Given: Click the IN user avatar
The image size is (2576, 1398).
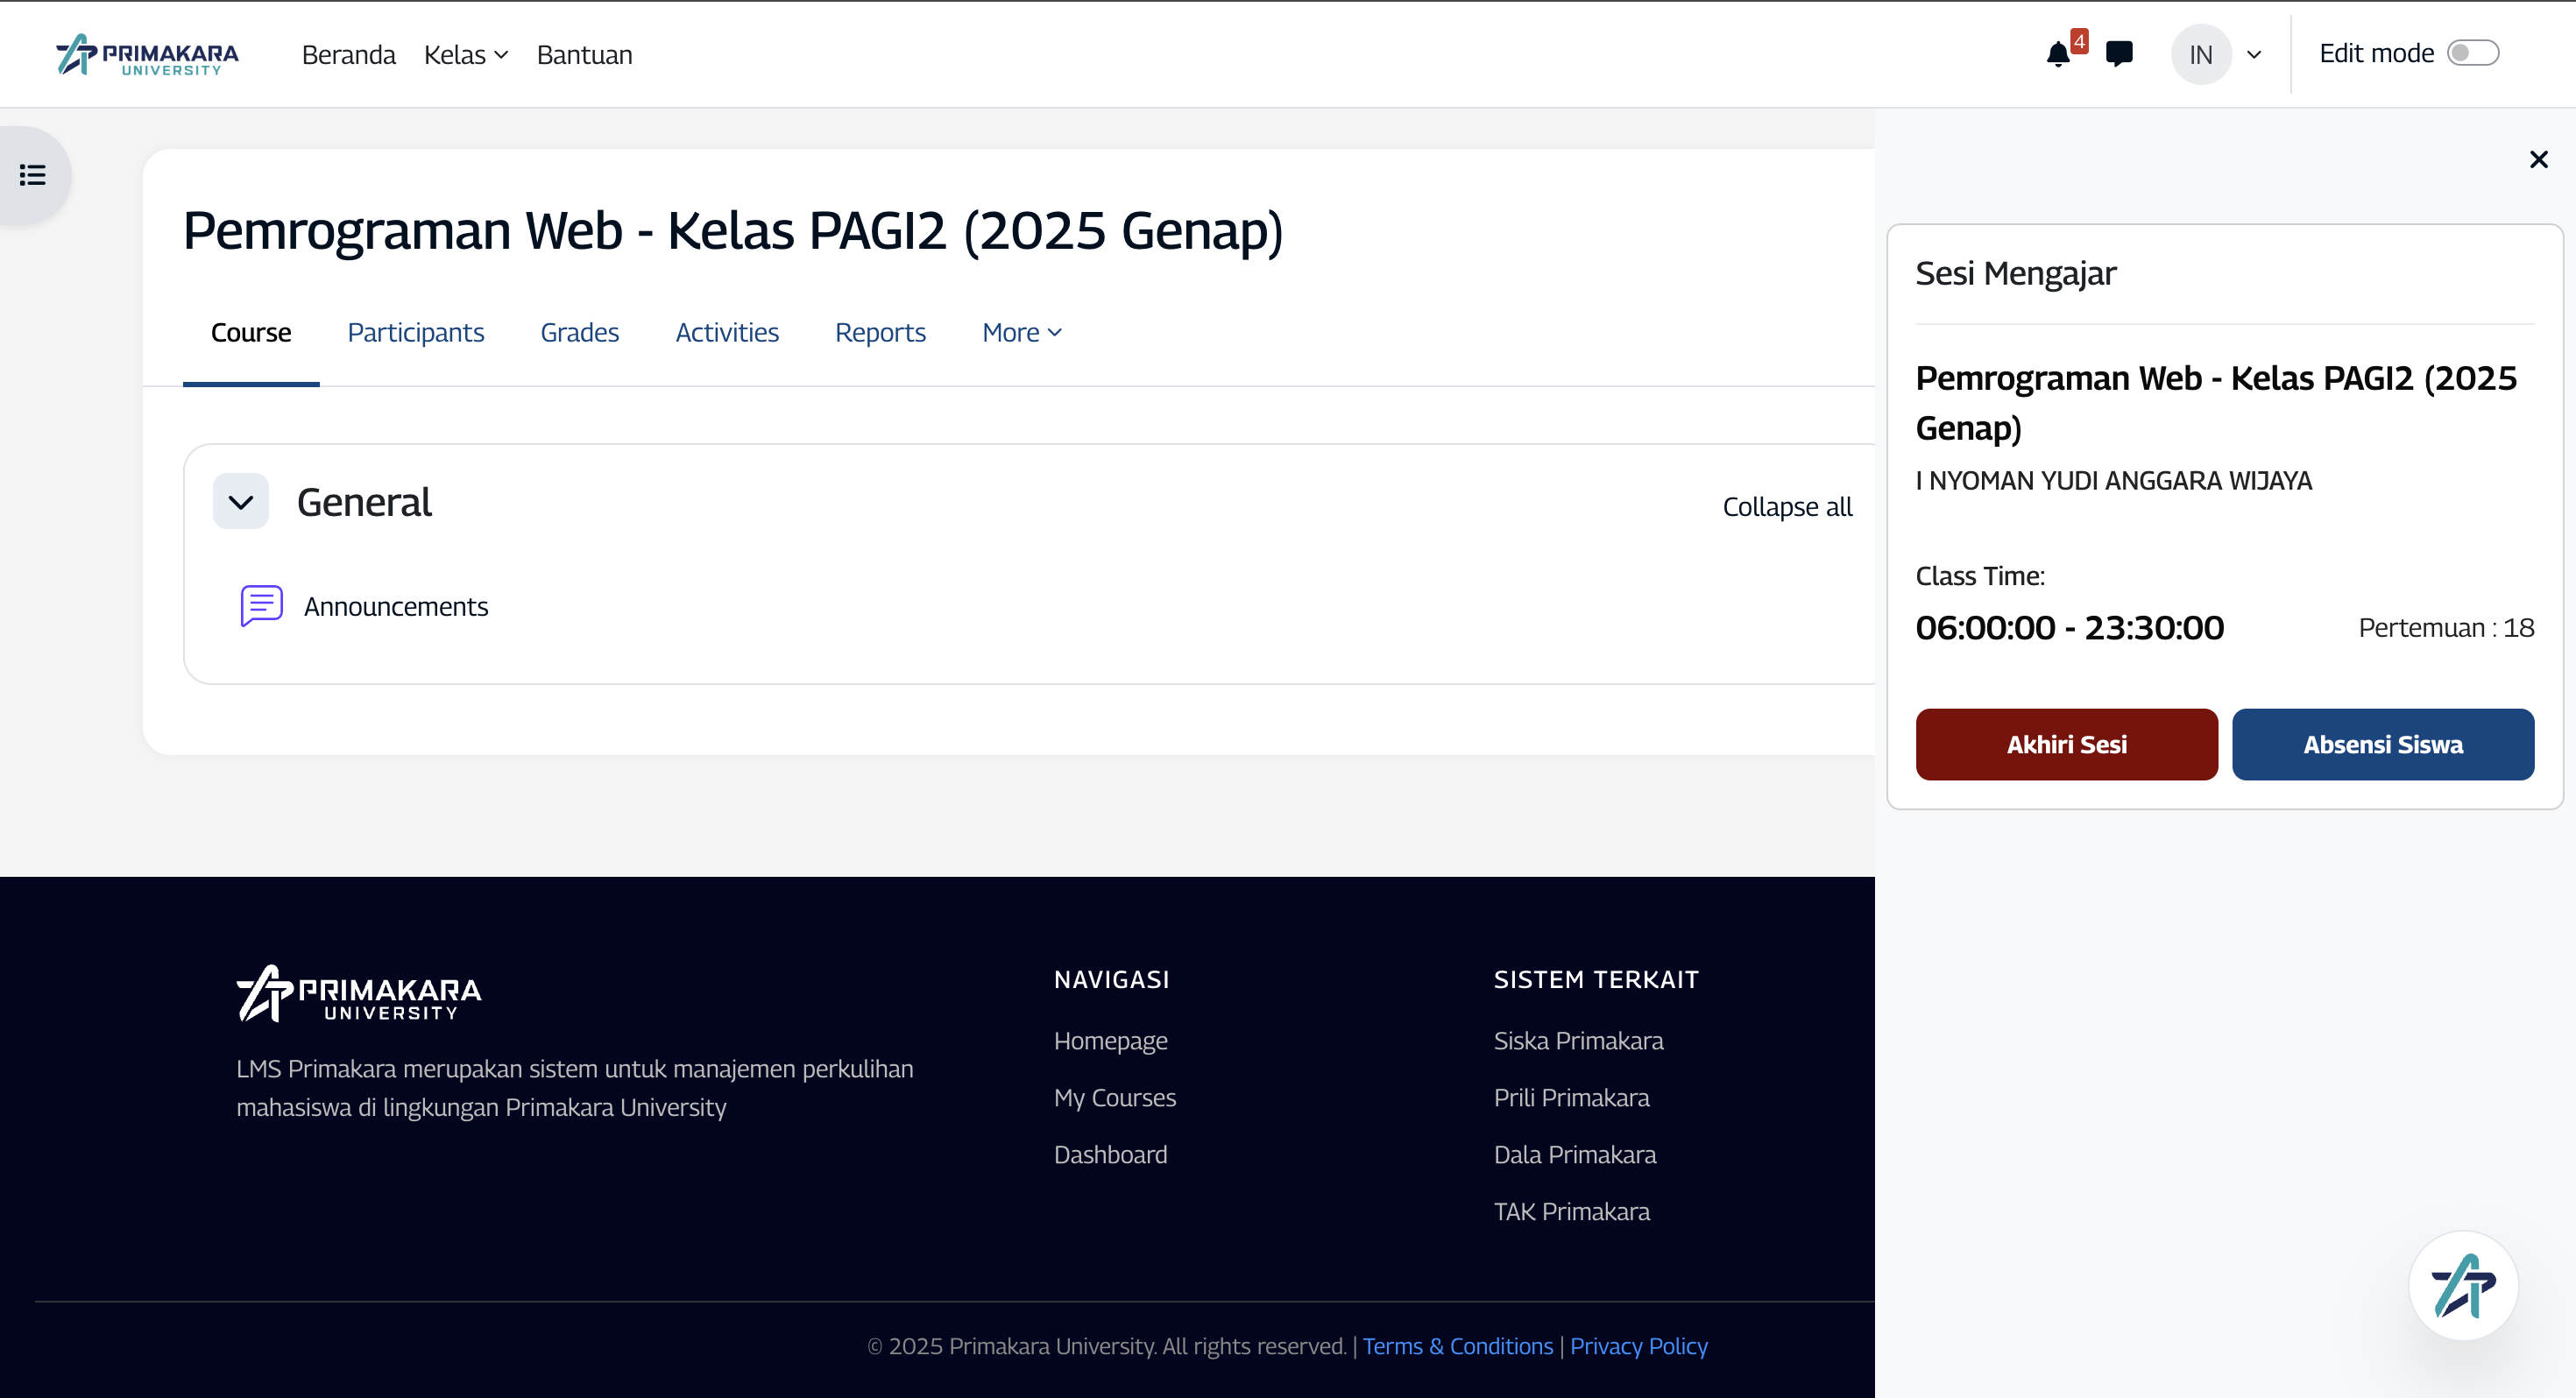Looking at the screenshot, I should point(2201,54).
